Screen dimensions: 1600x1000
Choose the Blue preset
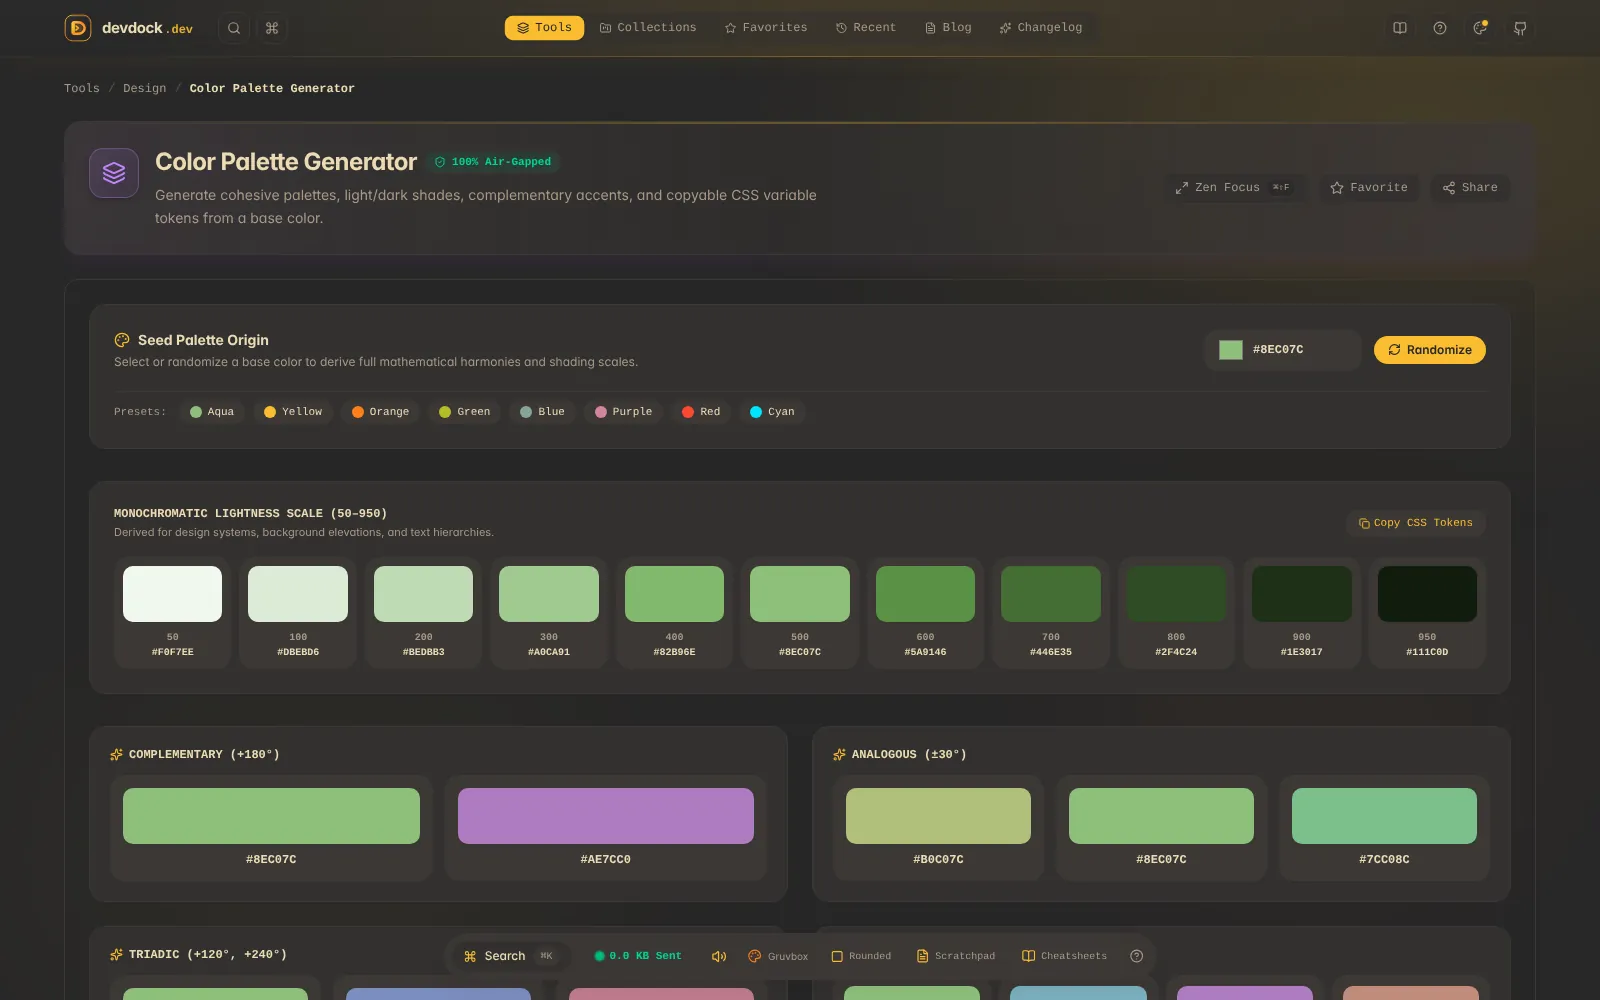542,412
